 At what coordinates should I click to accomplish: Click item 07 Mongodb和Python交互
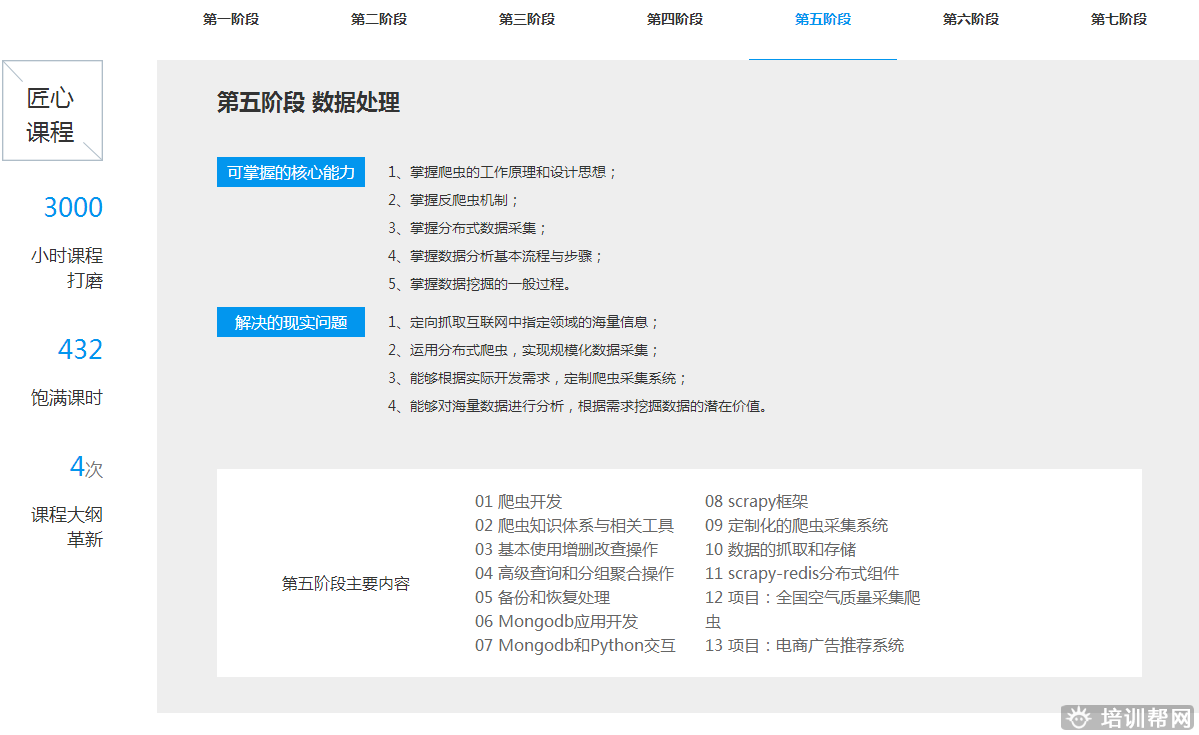(575, 646)
